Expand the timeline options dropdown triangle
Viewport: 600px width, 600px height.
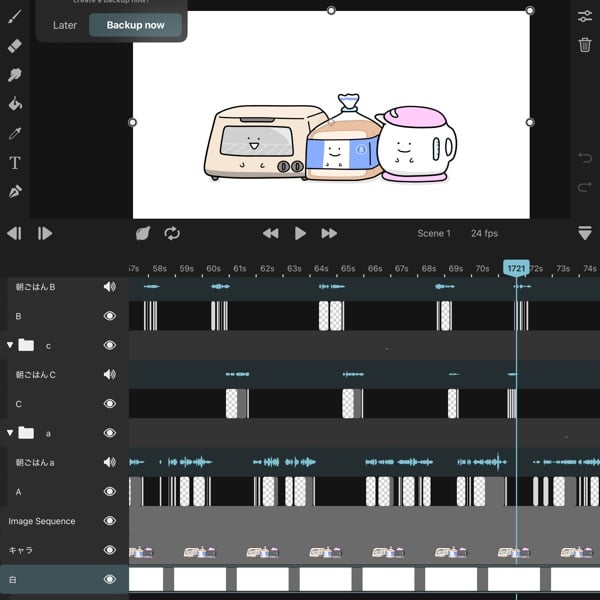pos(585,233)
